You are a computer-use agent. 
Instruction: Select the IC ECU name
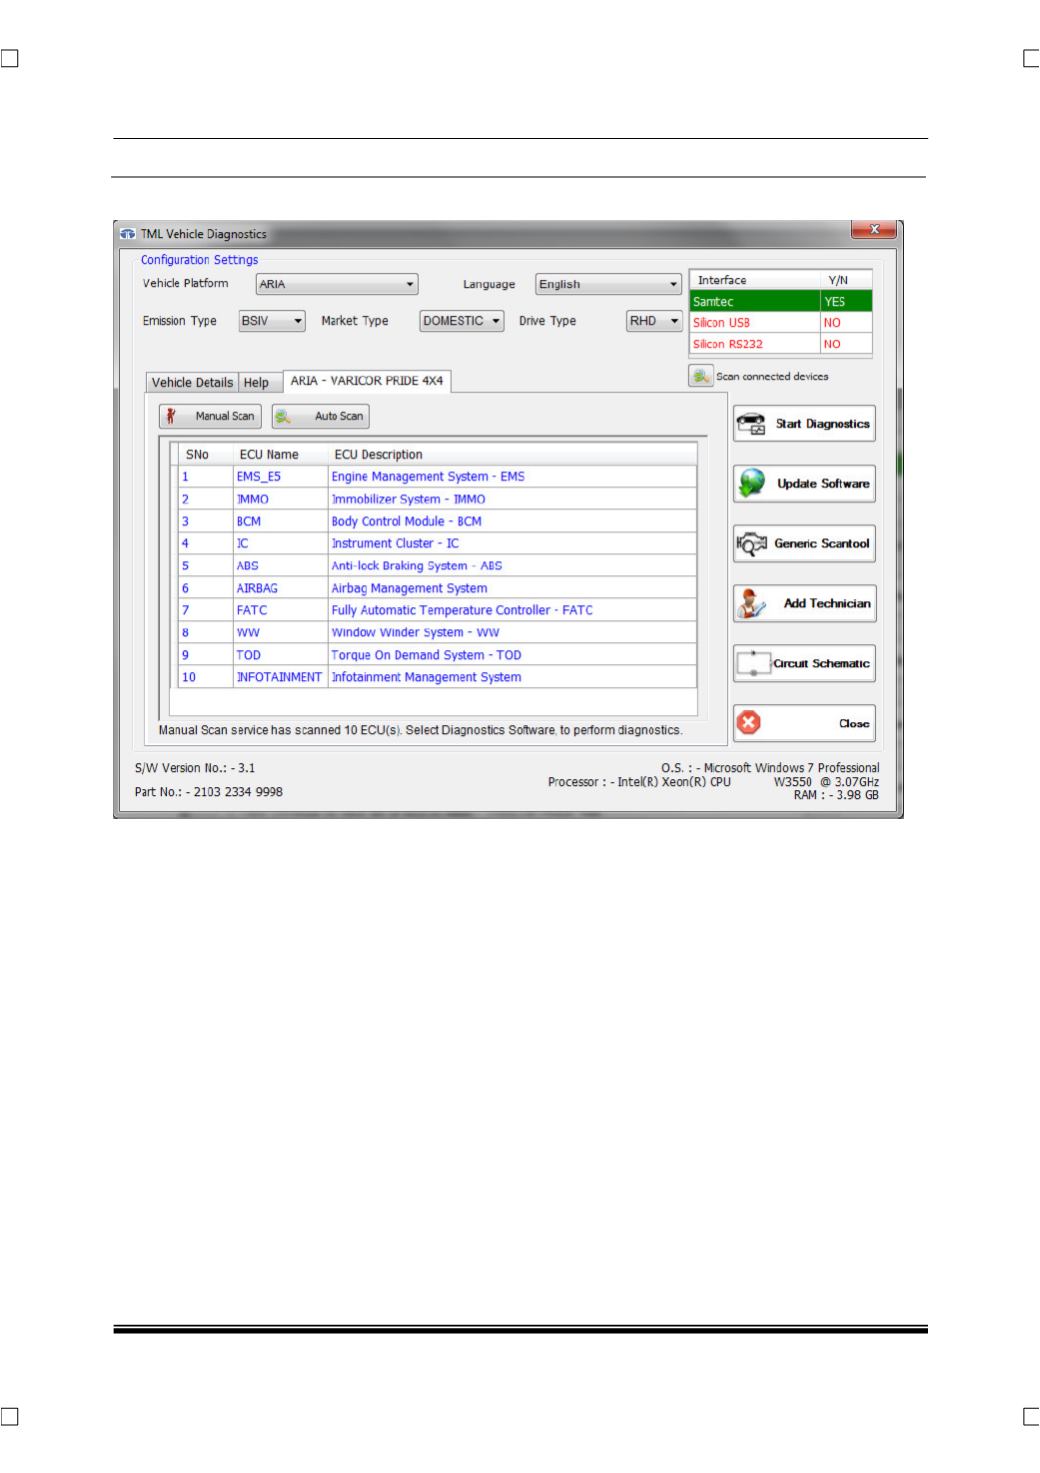click(242, 543)
